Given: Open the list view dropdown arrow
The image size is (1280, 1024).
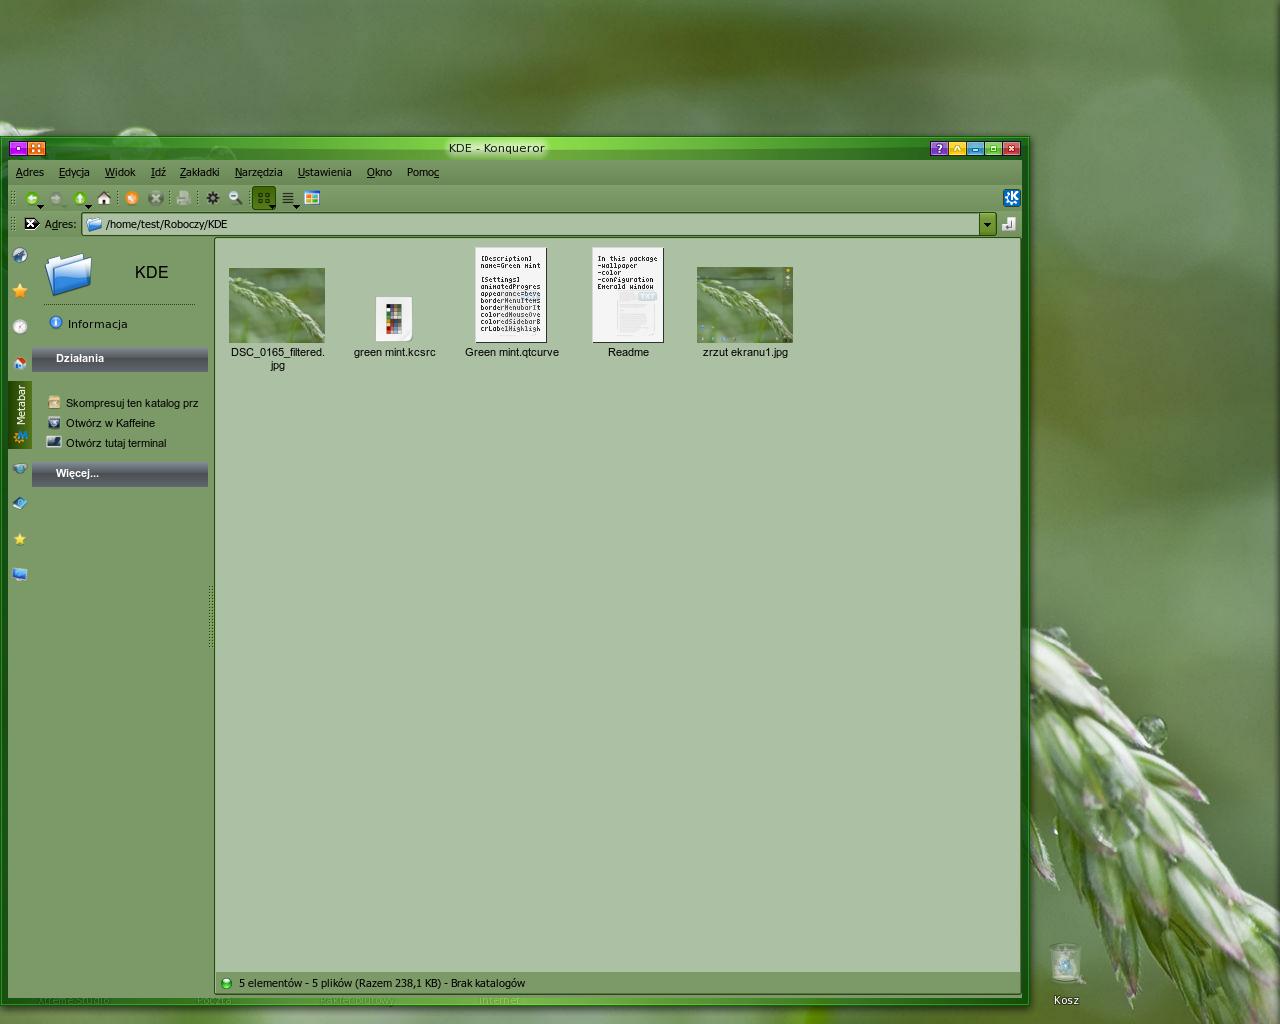Looking at the screenshot, I should [x=297, y=206].
